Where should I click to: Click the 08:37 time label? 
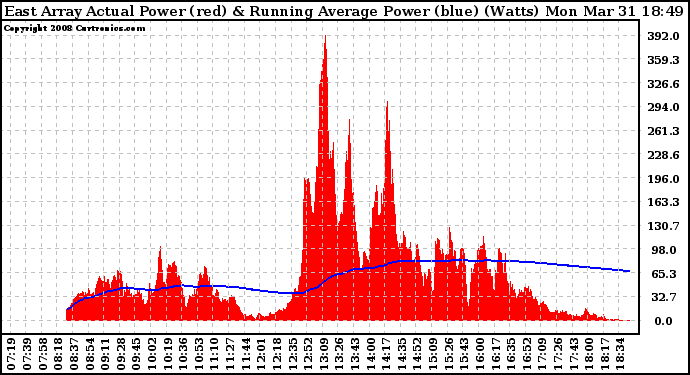pyautogui.click(x=74, y=354)
